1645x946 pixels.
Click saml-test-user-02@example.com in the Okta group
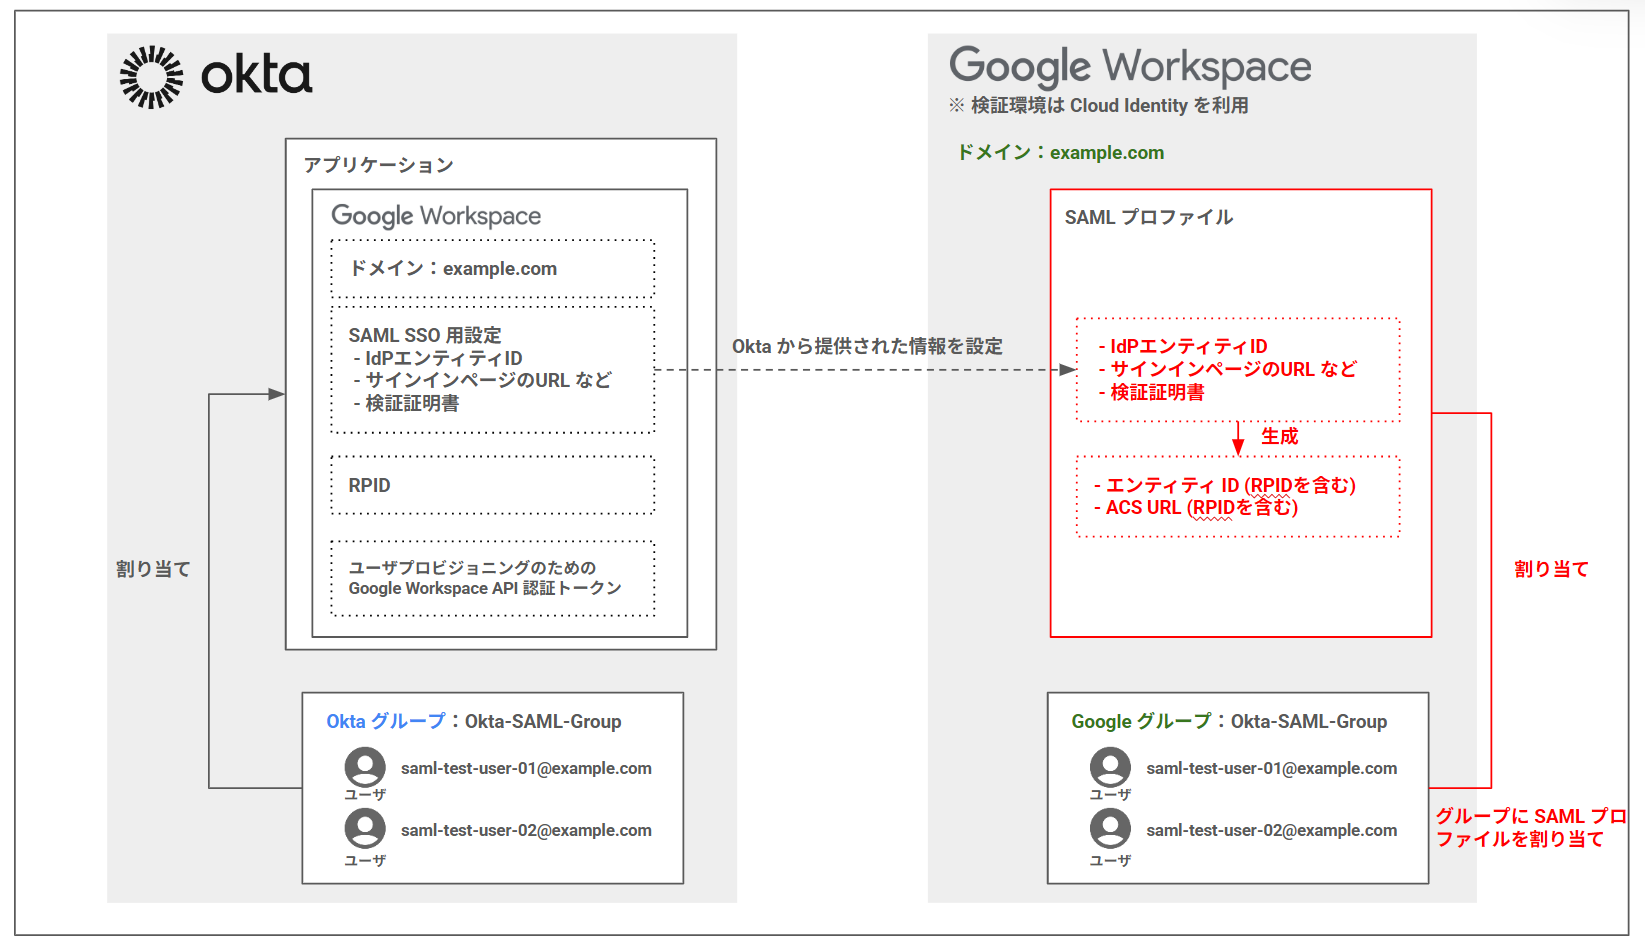(526, 829)
